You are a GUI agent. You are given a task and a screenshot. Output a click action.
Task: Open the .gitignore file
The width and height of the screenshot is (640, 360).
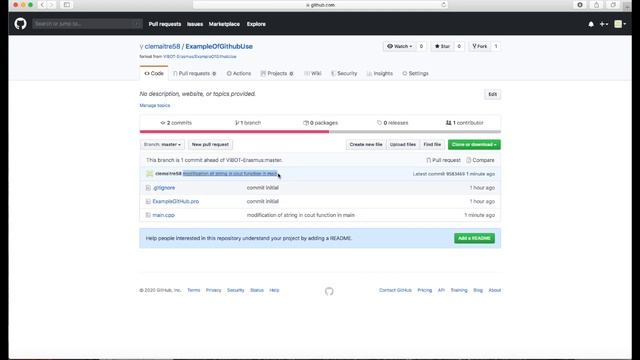[x=164, y=188]
